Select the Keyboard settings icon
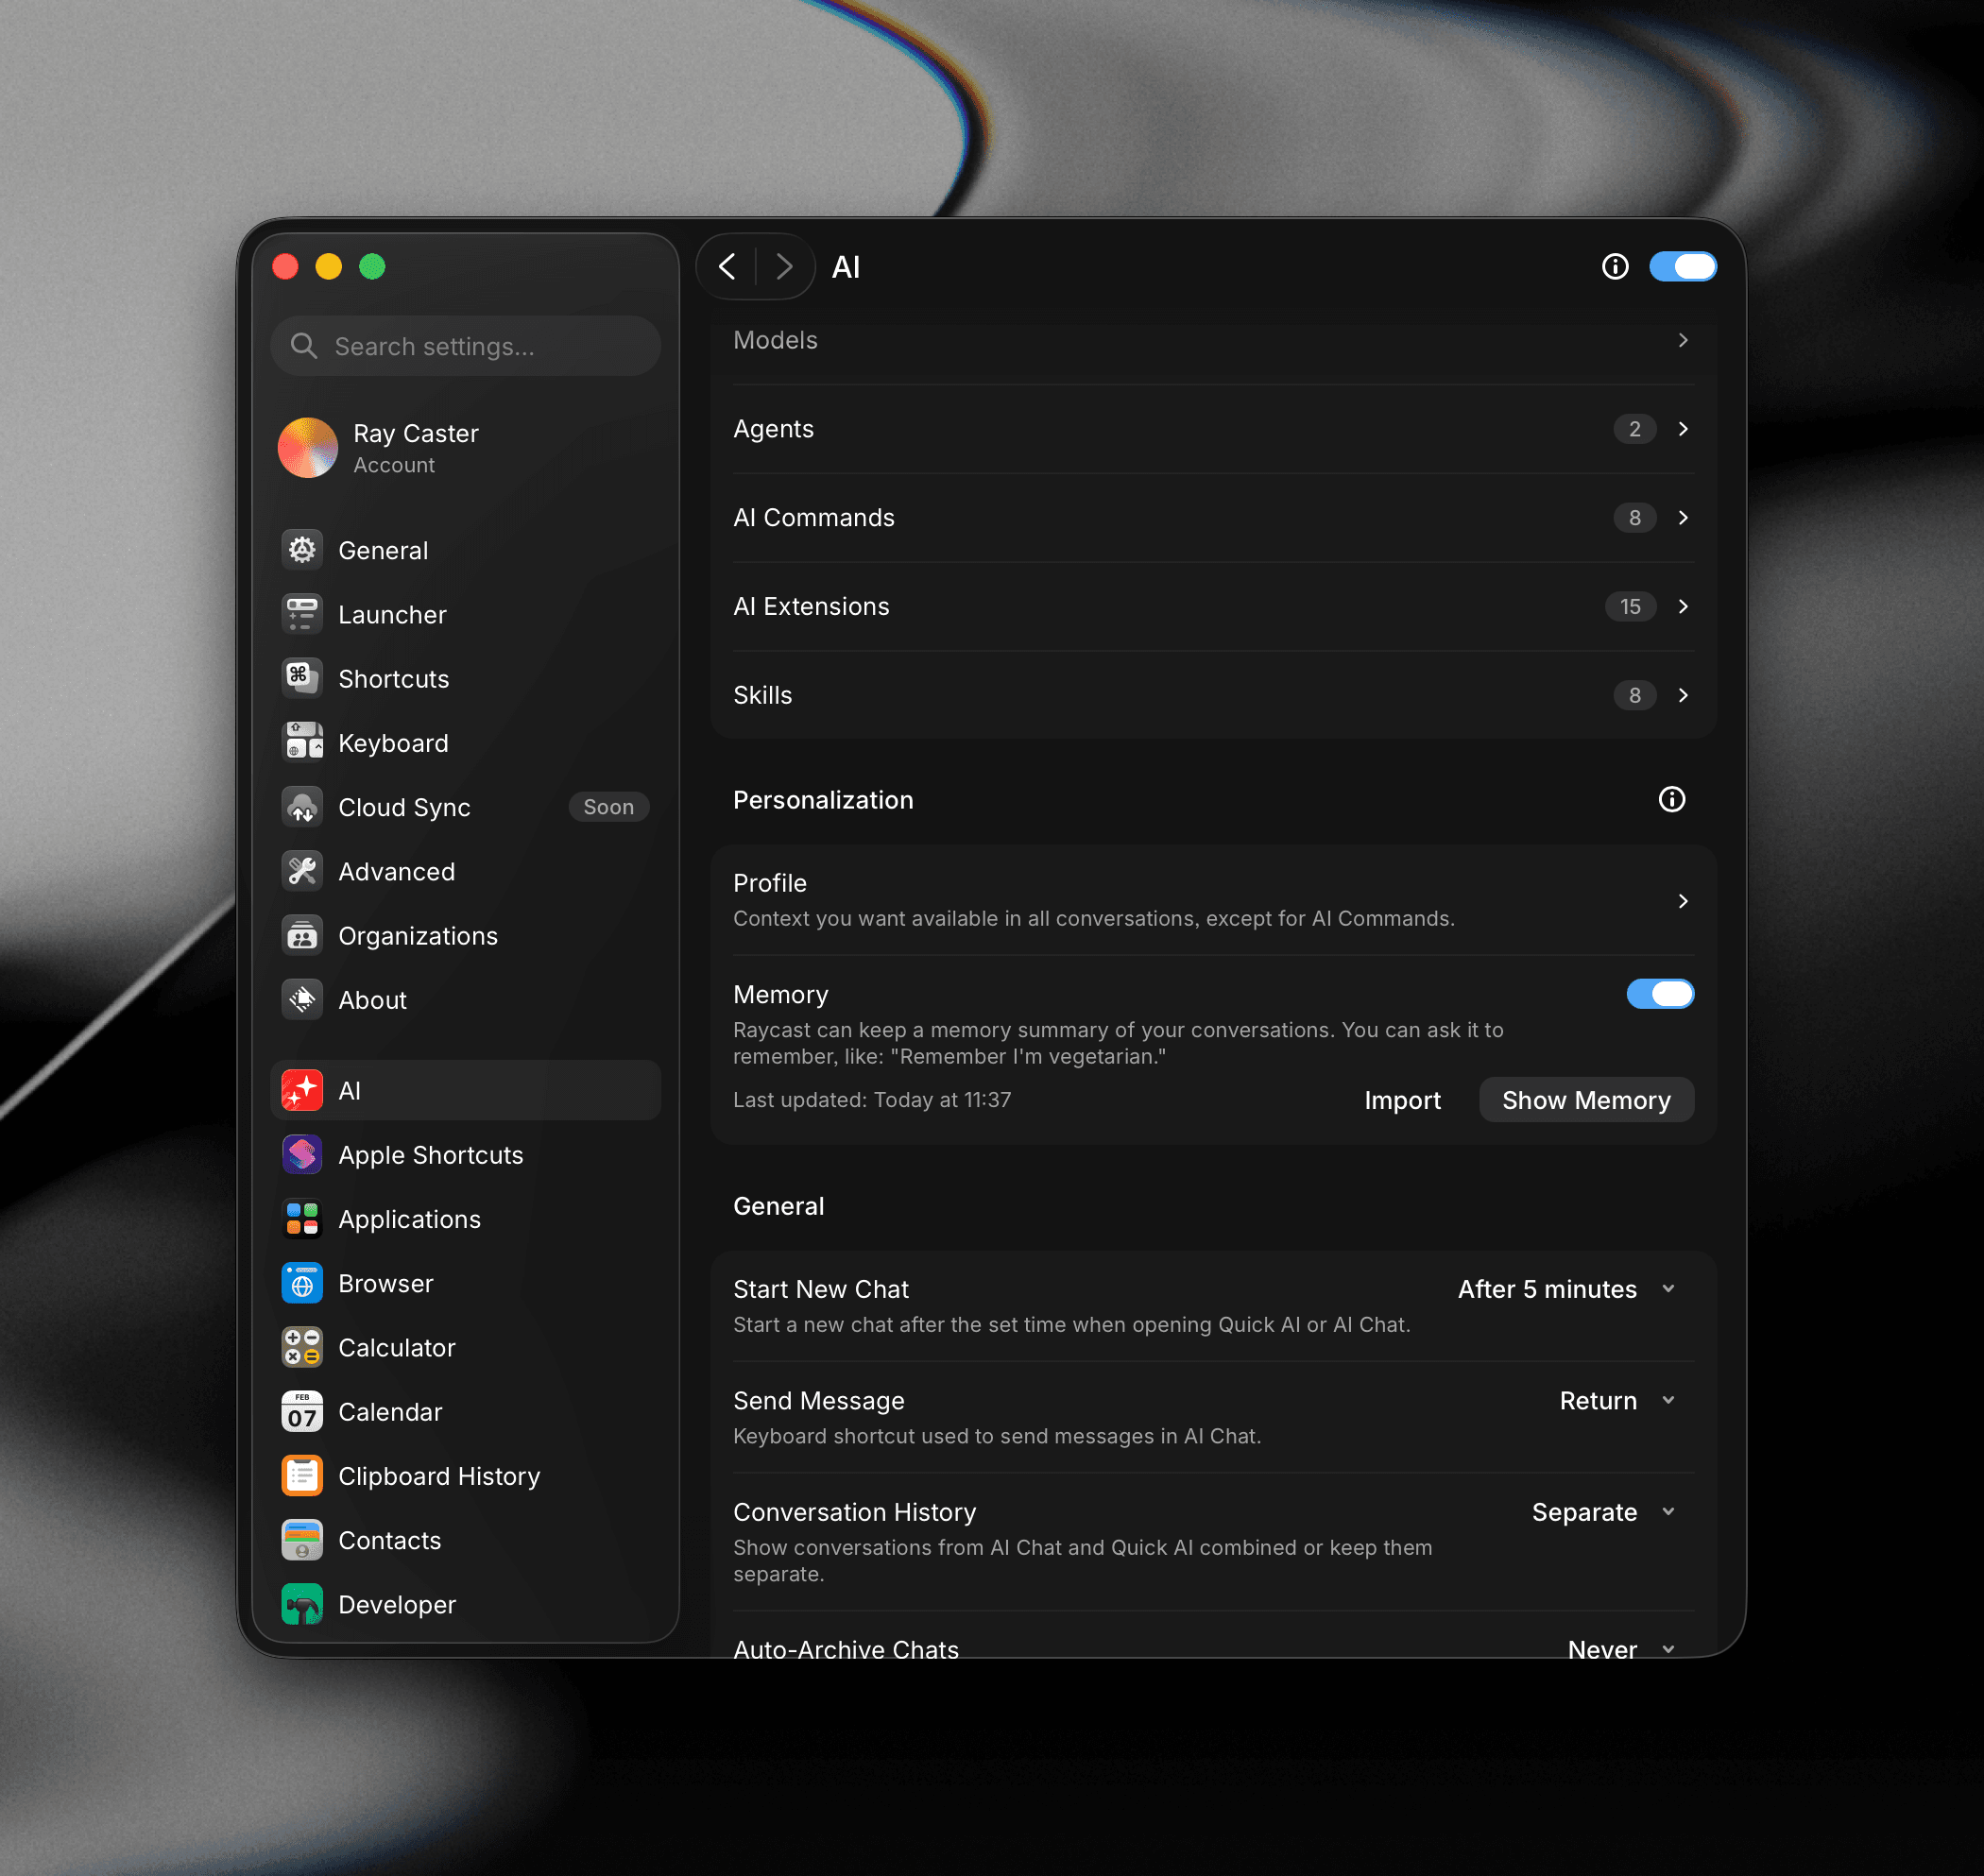 pos(302,742)
